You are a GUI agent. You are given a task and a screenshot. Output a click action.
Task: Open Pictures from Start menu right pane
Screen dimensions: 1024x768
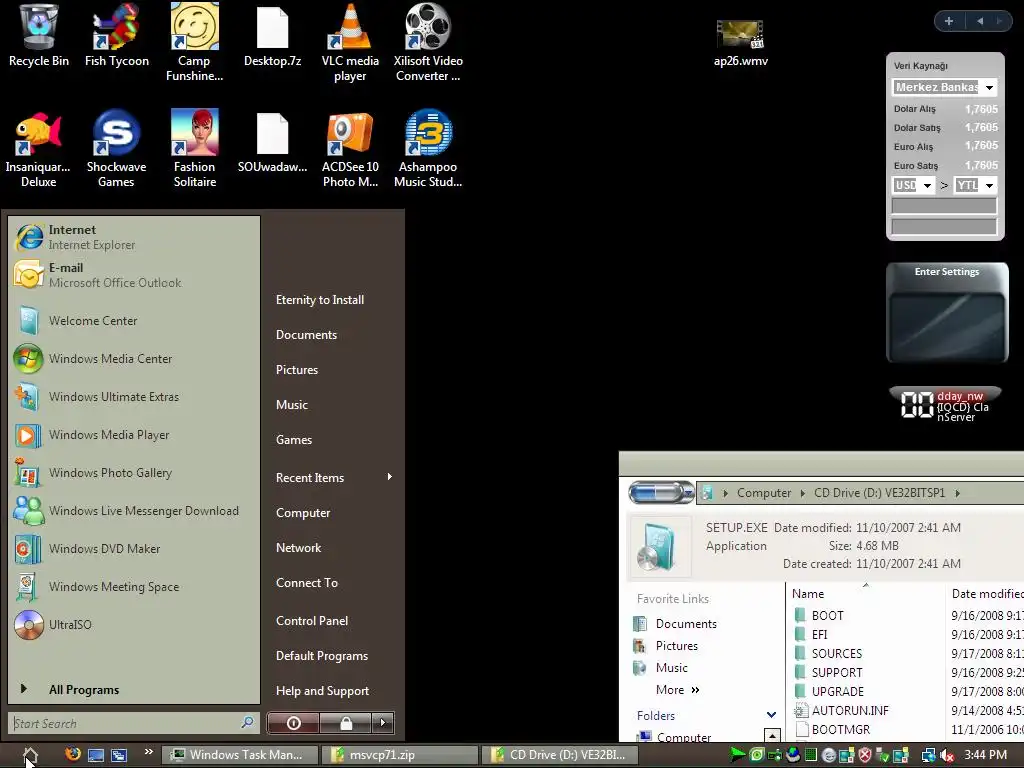(297, 370)
